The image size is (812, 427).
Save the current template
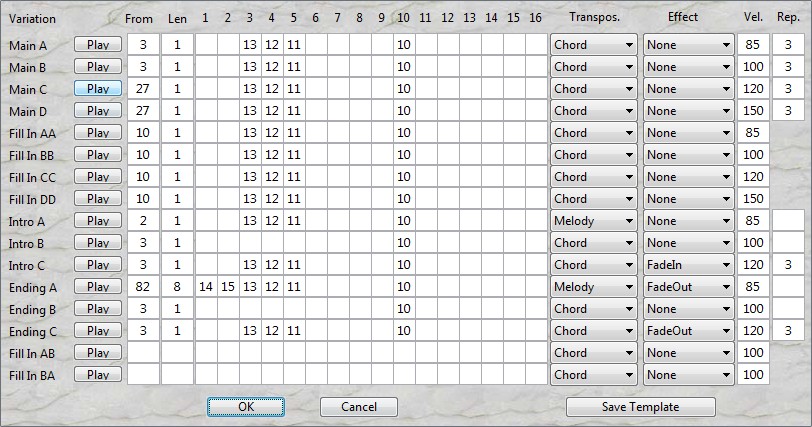[640, 407]
